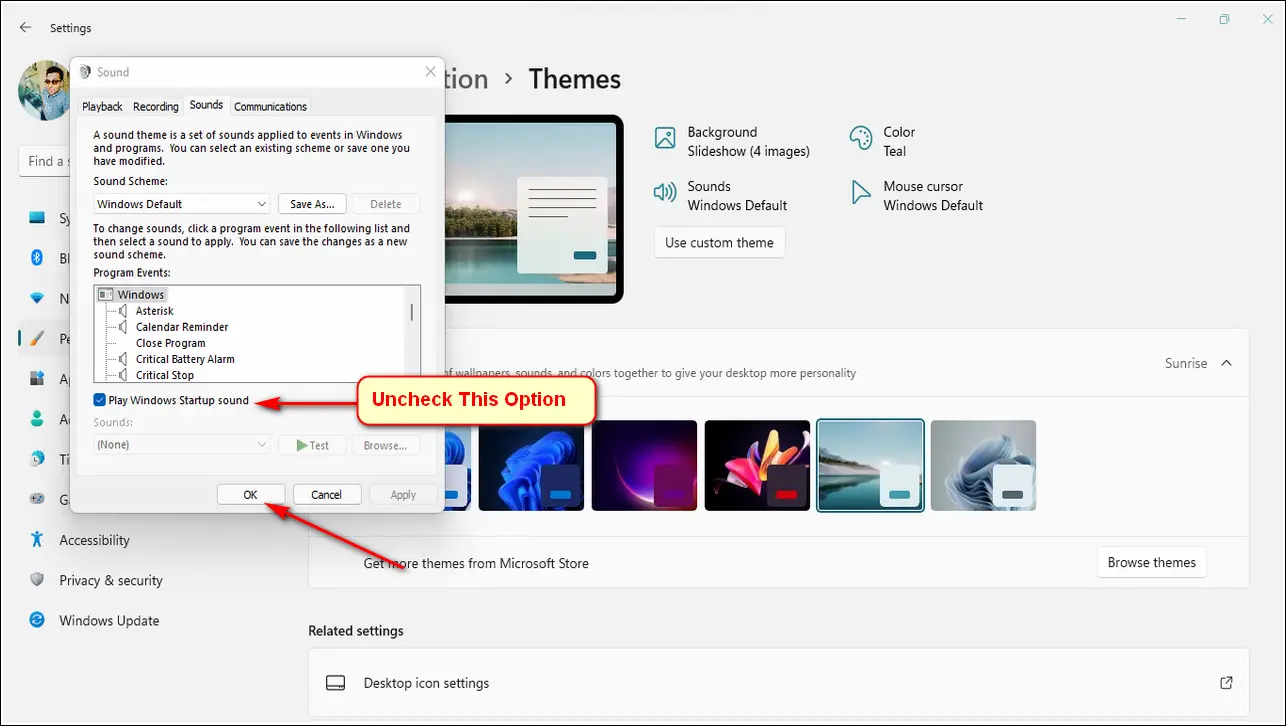1286x726 pixels.
Task: Open Windows Update in sidebar
Action: [109, 620]
